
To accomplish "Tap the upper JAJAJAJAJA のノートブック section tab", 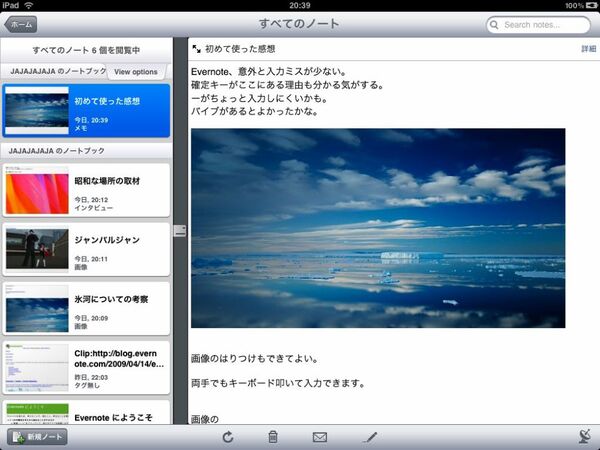I will (x=58, y=71).
